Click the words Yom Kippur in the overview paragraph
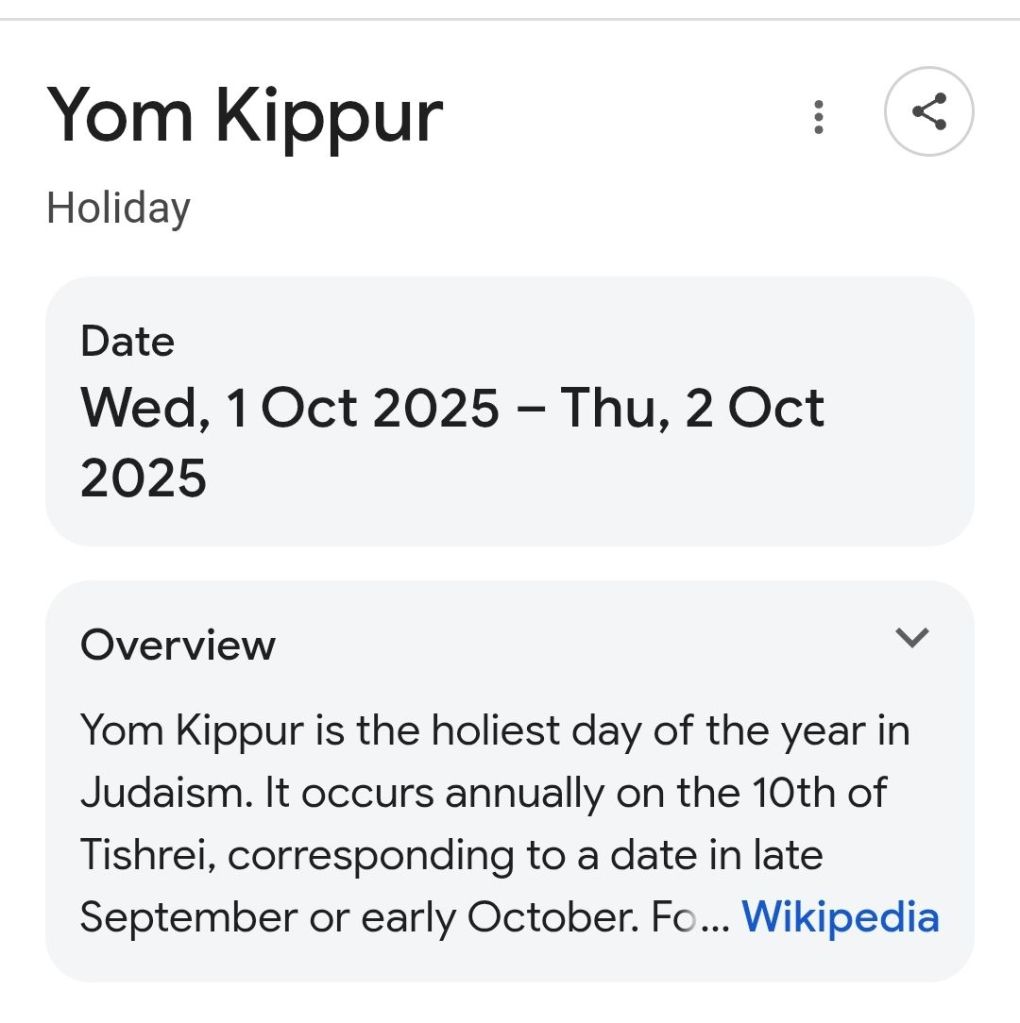 (x=191, y=731)
